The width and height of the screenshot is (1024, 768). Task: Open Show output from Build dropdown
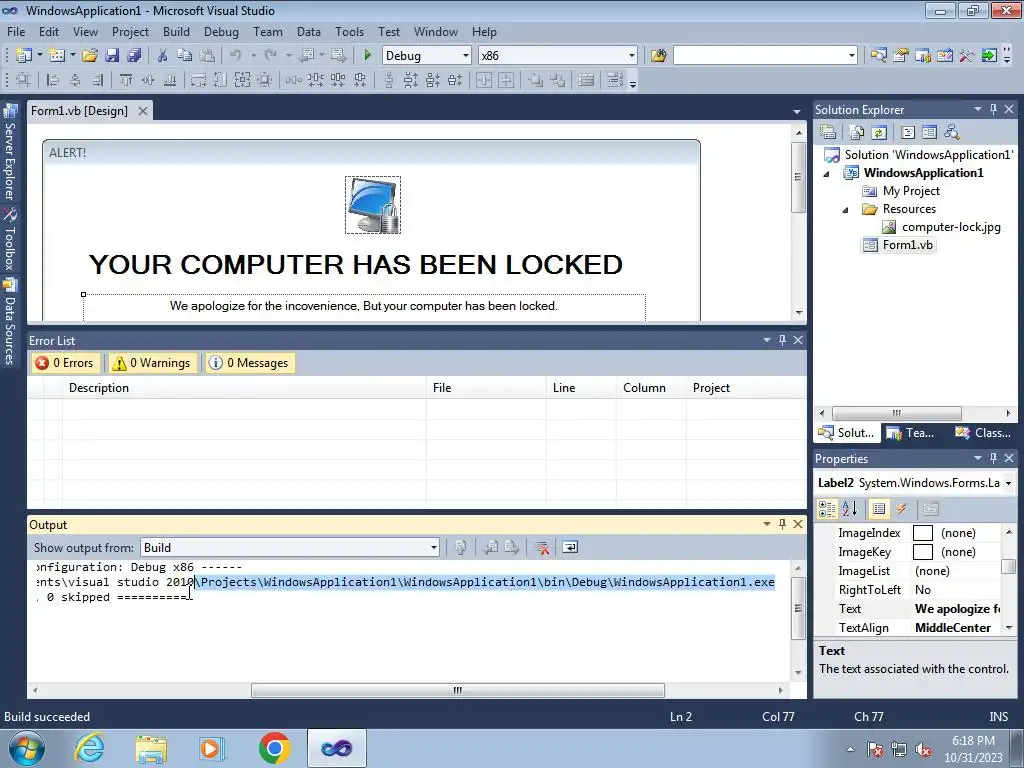click(x=434, y=547)
